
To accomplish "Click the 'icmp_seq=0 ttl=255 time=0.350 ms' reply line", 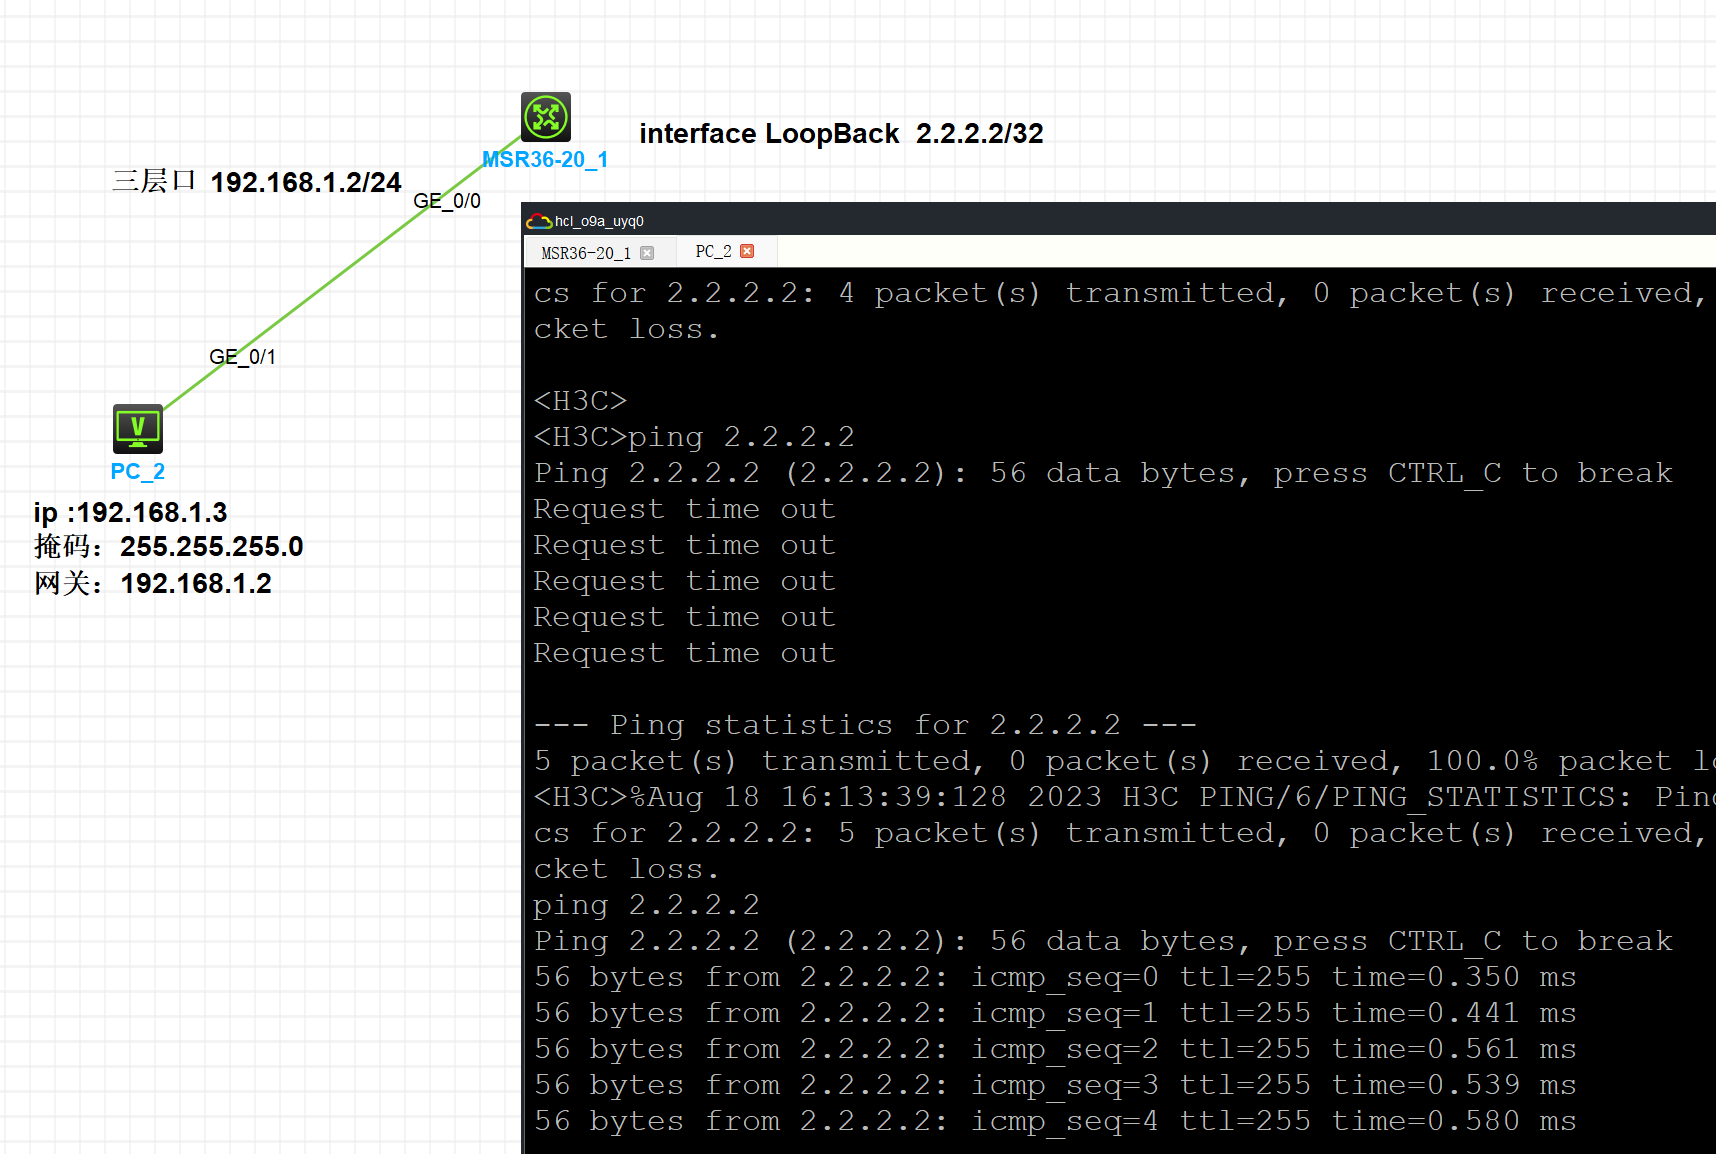I will point(1055,977).
